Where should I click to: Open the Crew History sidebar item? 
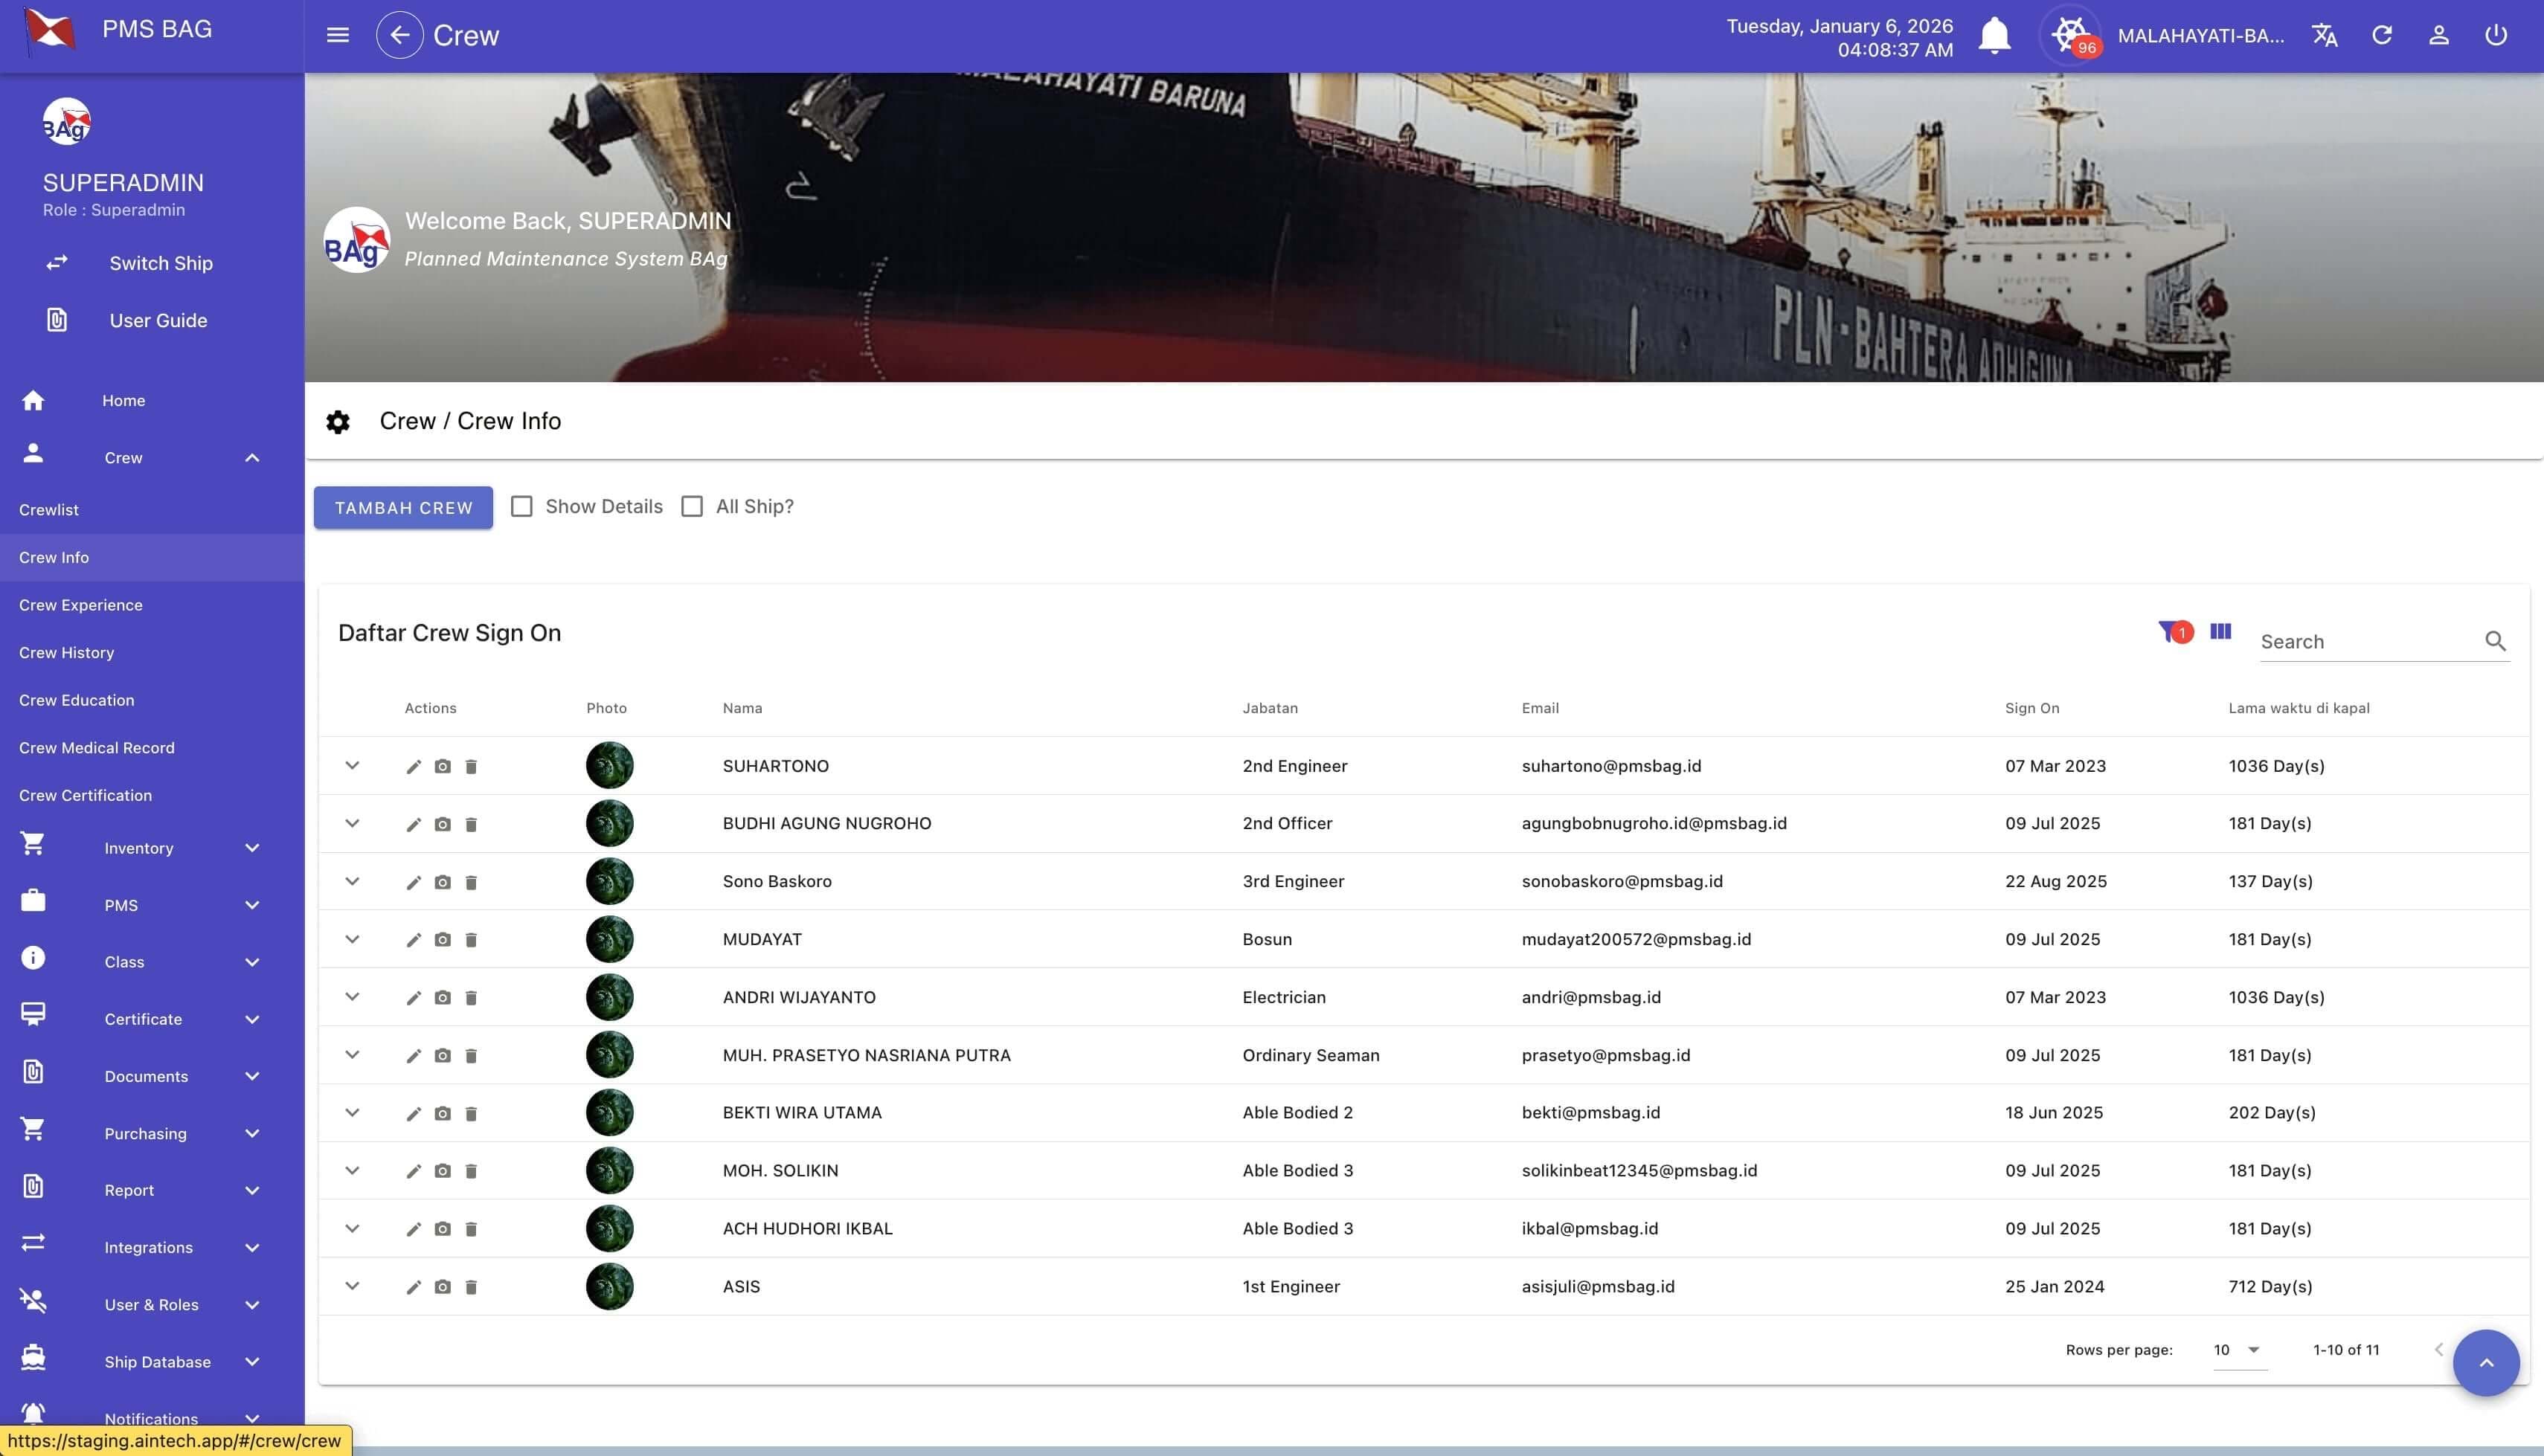[x=67, y=652]
